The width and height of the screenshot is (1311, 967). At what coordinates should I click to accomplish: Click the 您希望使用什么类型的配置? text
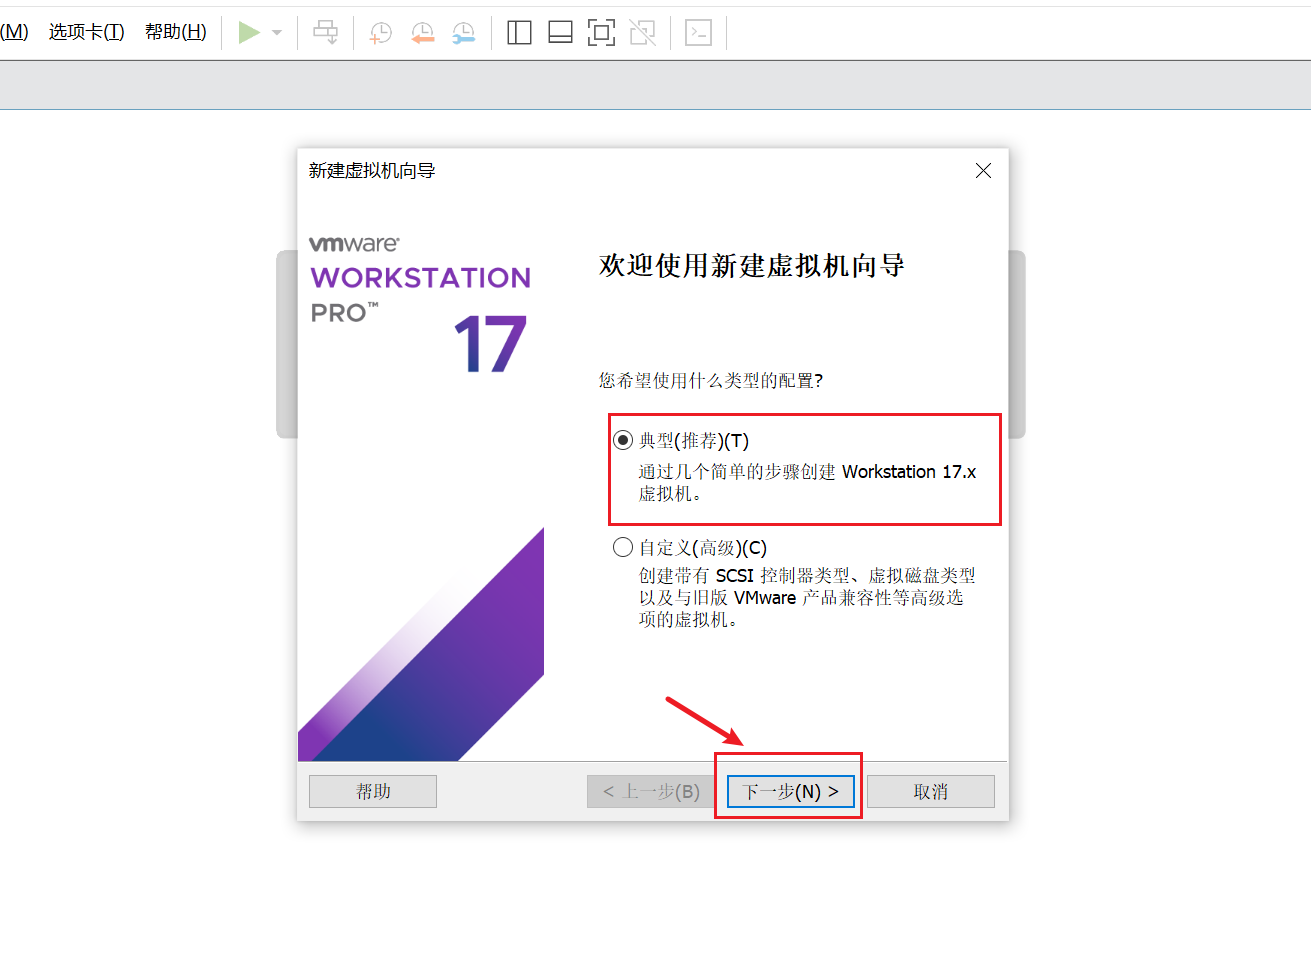coord(711,380)
